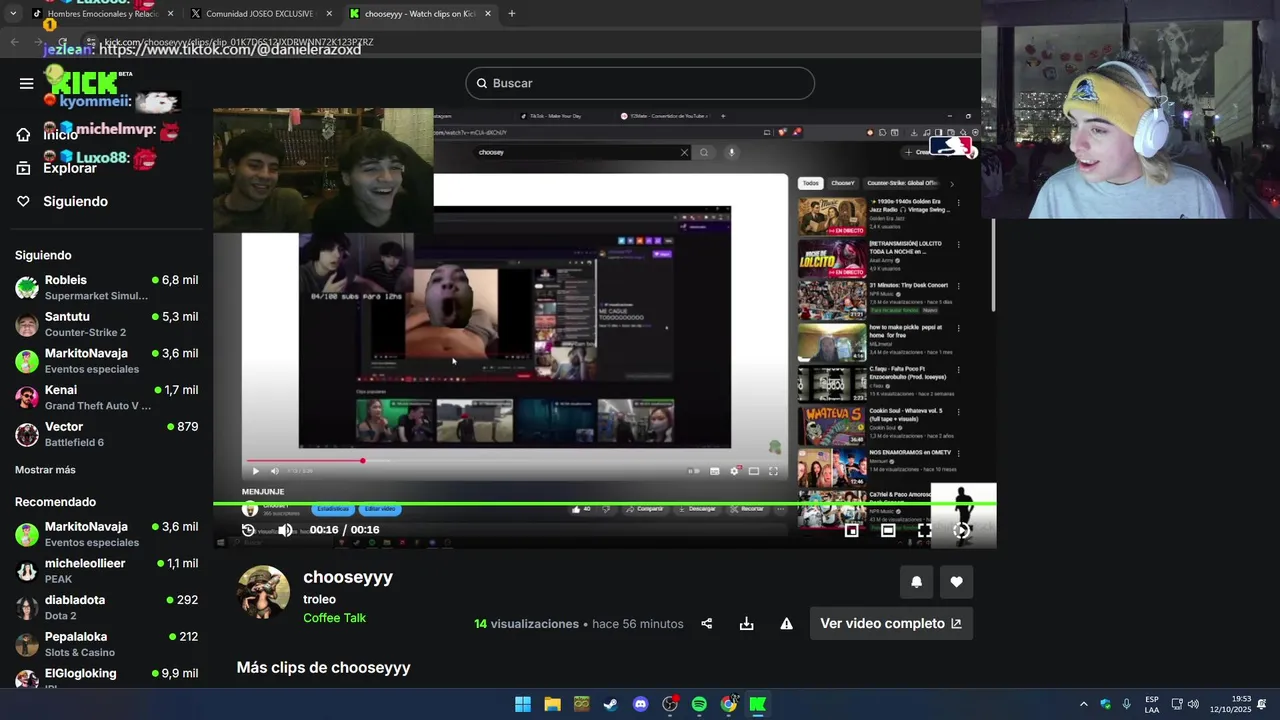Image resolution: width=1280 pixels, height=720 pixels.
Task: Toggle notifications bell for chooseyyy
Action: click(x=916, y=582)
